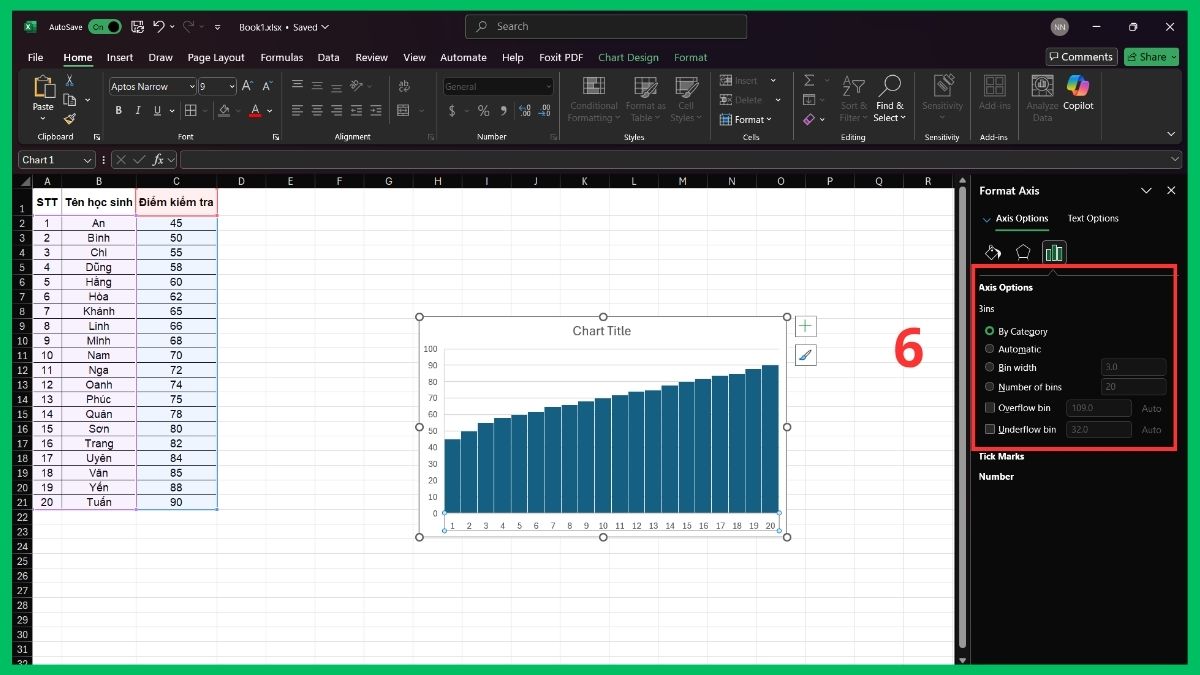Enable the Overflow bin checkbox
1200x675 pixels.
[x=991, y=408]
